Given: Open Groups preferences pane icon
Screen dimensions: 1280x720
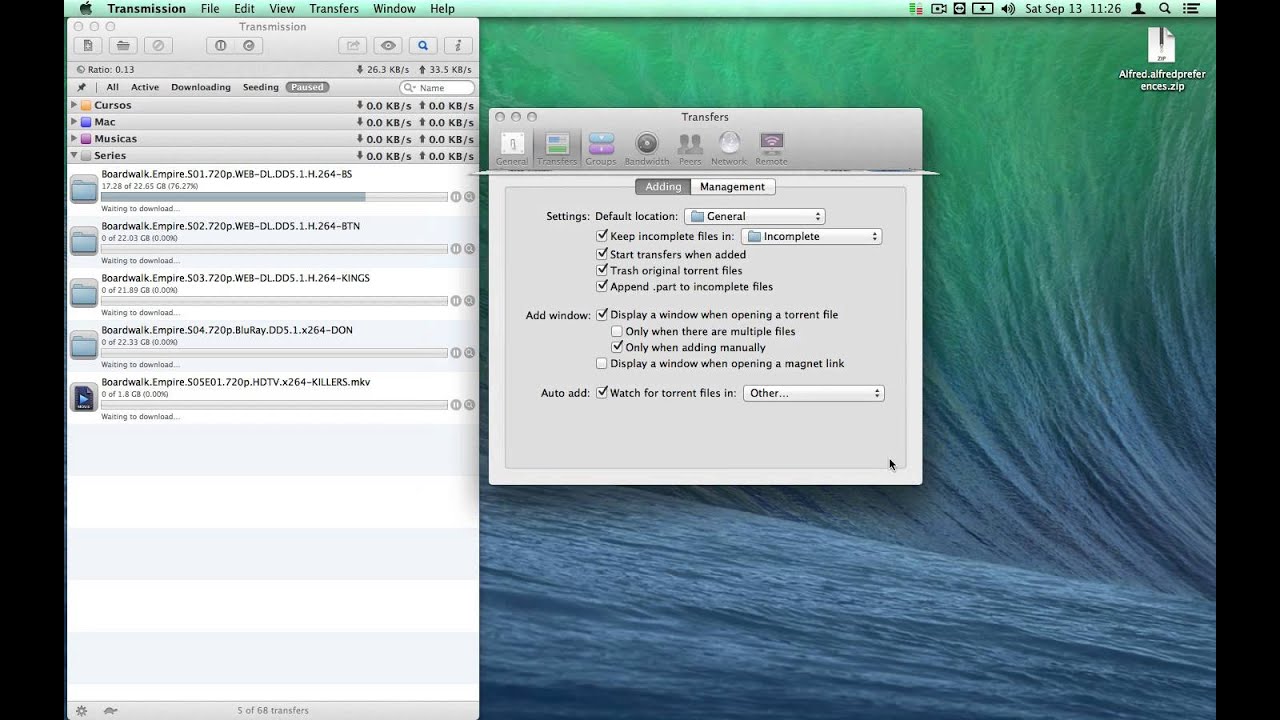Looking at the screenshot, I should 601,148.
